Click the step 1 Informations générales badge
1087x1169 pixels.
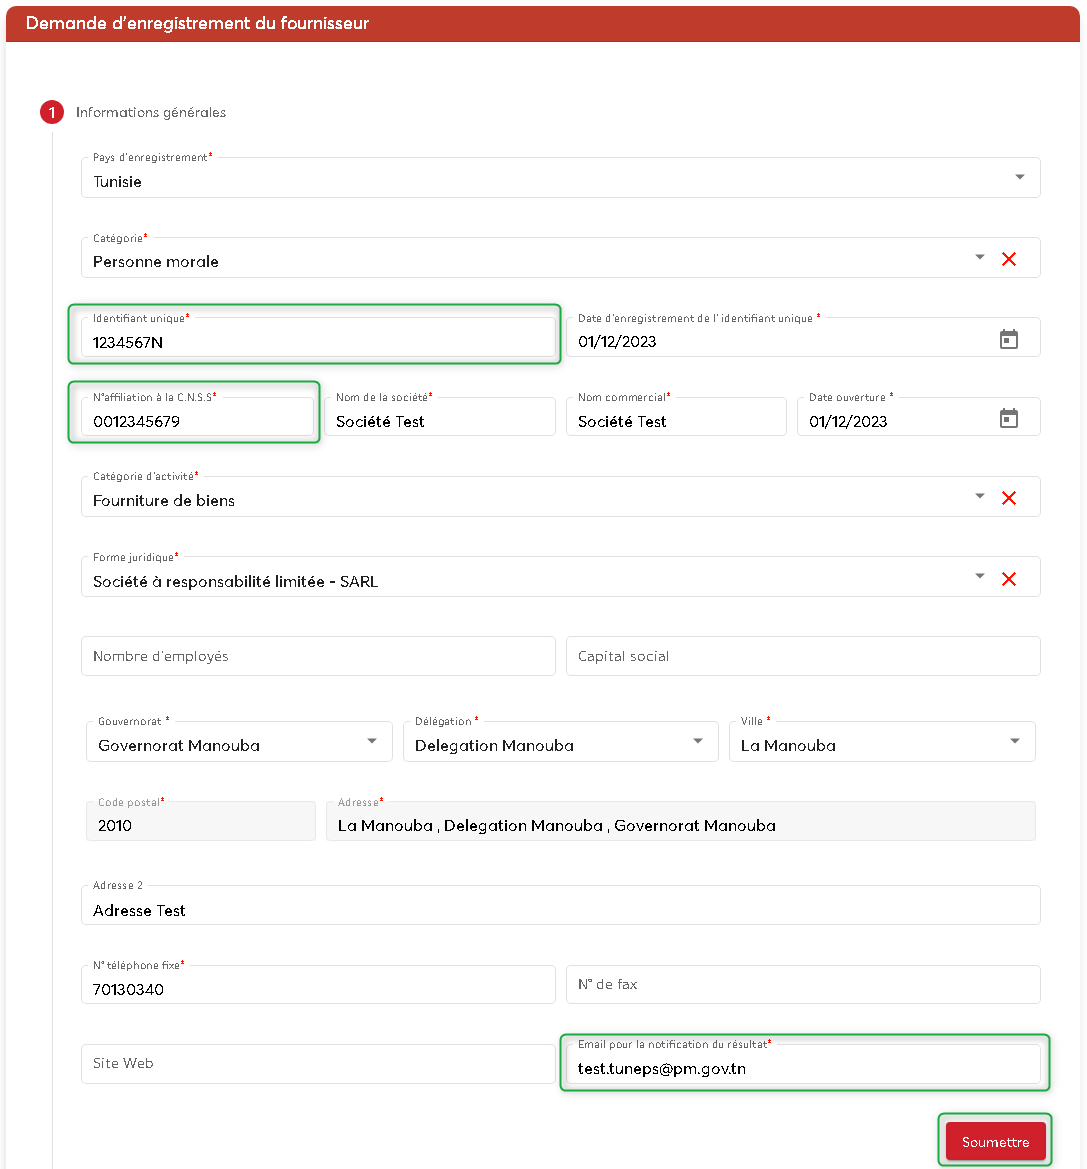52,113
